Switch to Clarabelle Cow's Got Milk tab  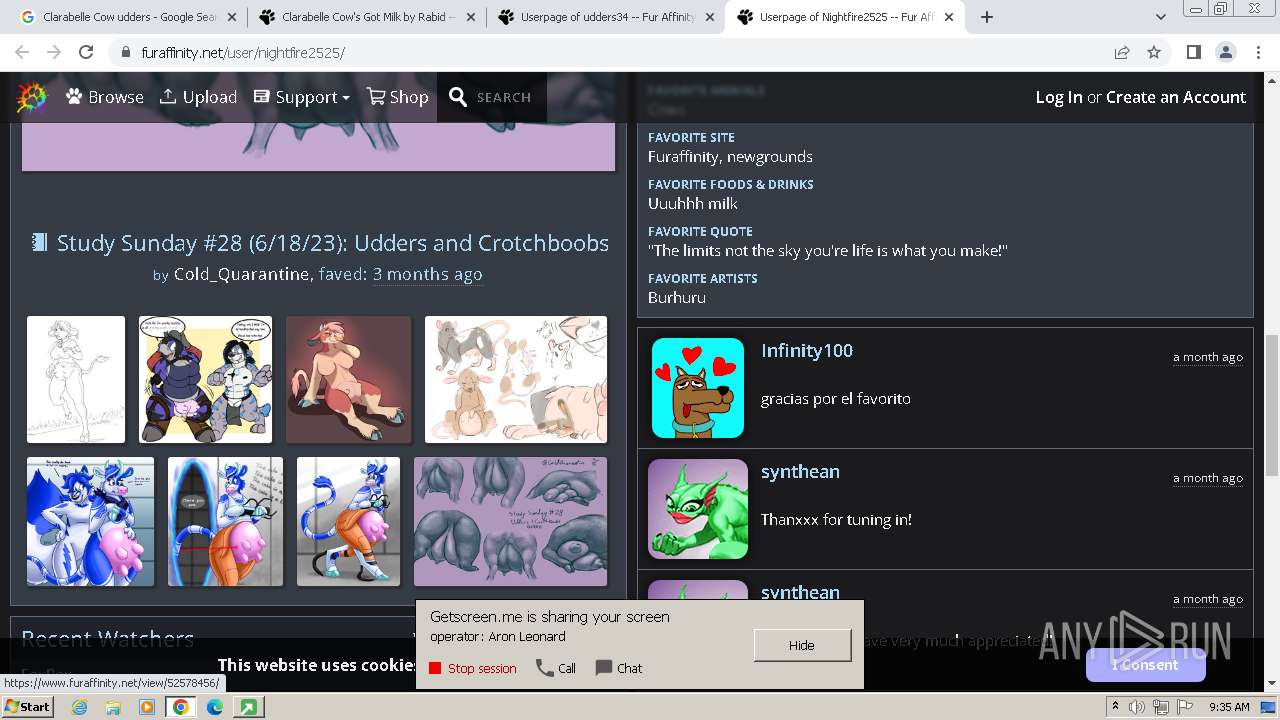[366, 17]
